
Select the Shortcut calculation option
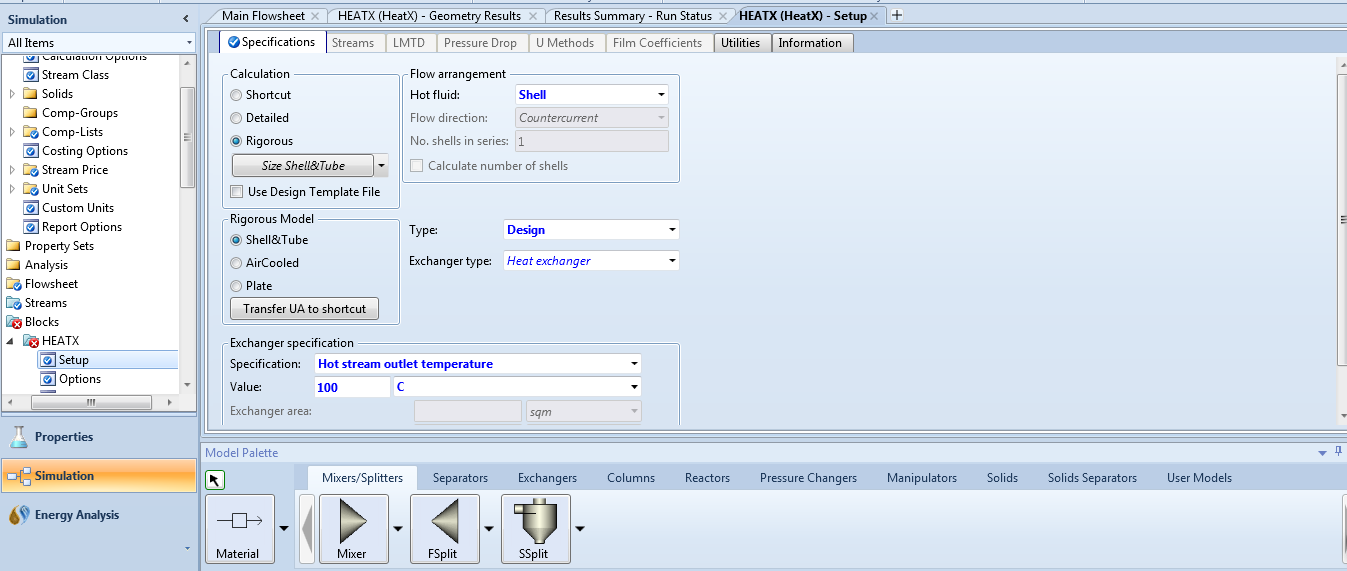pos(236,95)
